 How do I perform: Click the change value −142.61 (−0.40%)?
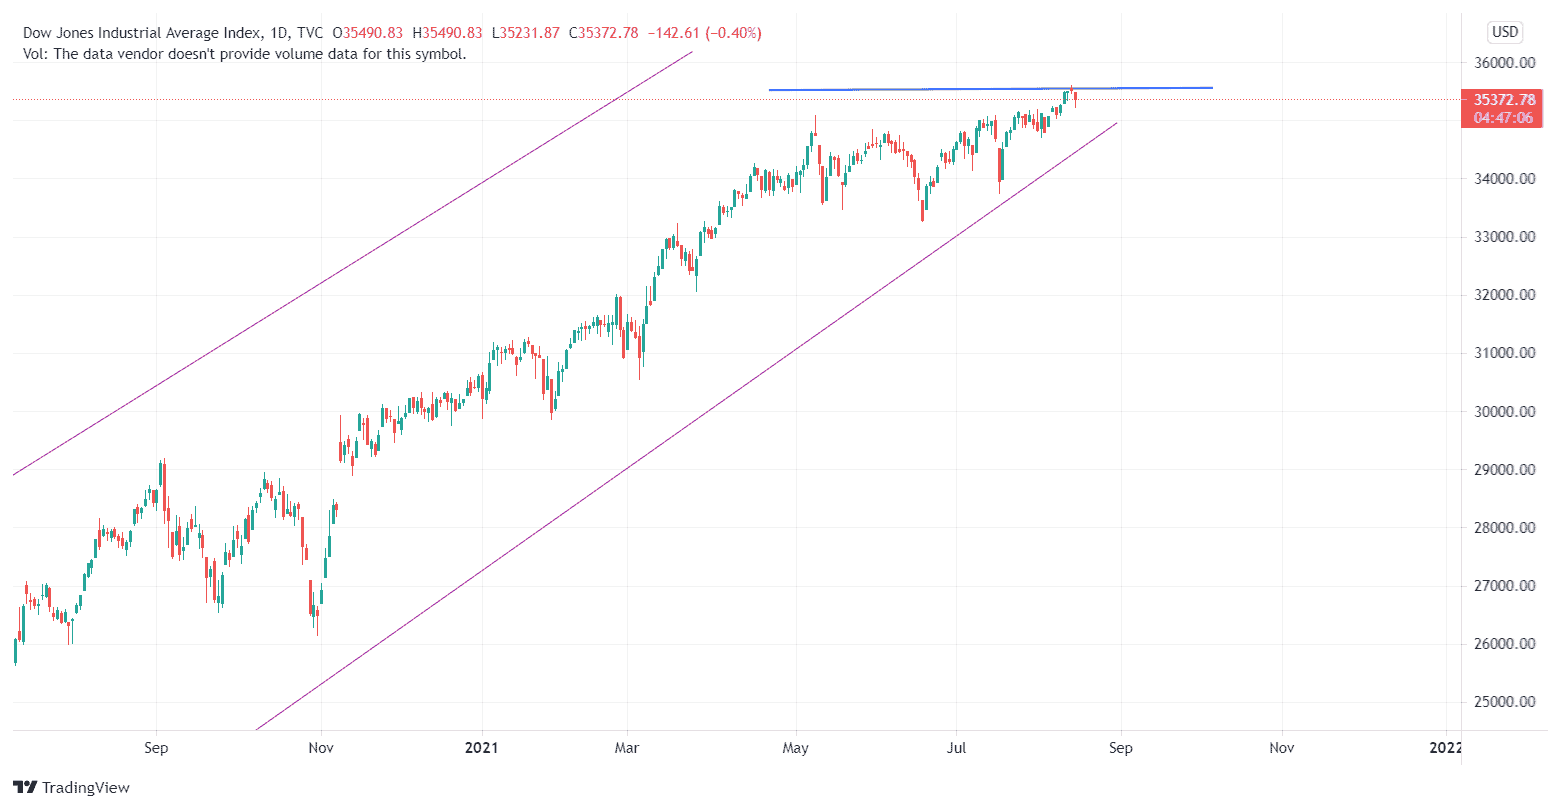(704, 33)
